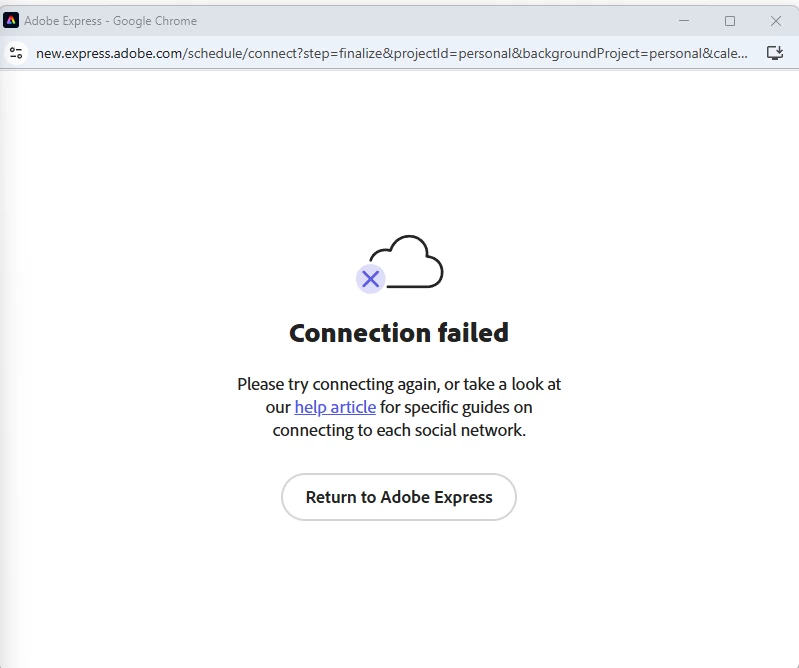Screen dimensions: 799x668
Task: Select the URL text in the address bar
Action: pos(391,53)
